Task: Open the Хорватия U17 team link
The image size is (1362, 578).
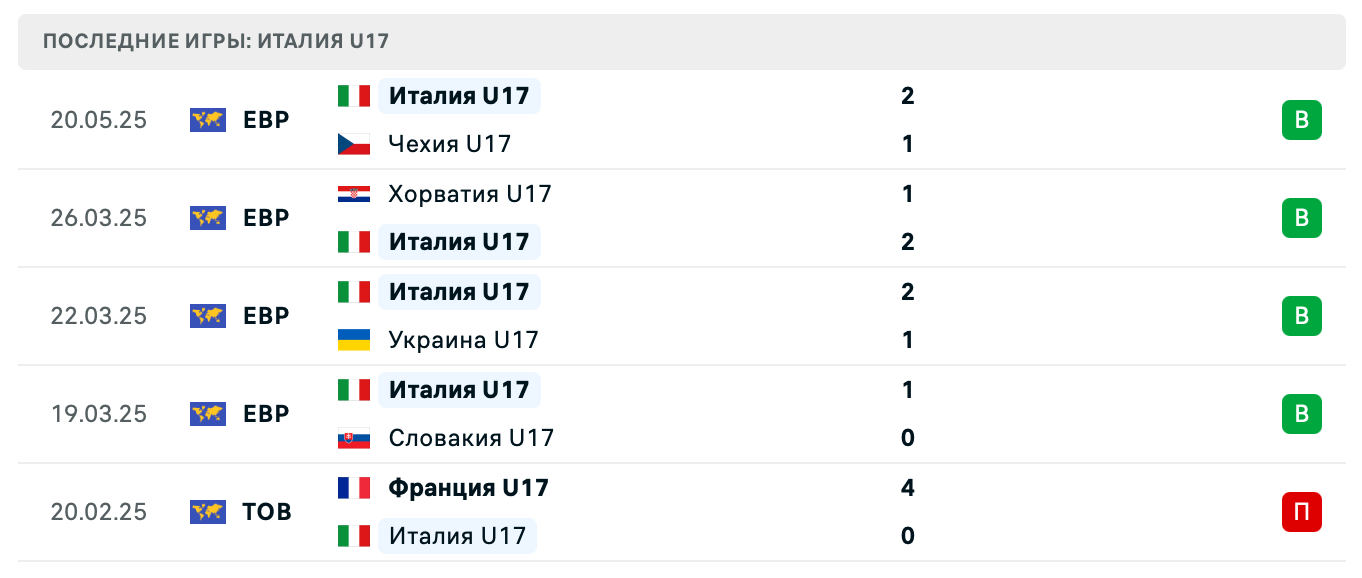Action: click(470, 194)
